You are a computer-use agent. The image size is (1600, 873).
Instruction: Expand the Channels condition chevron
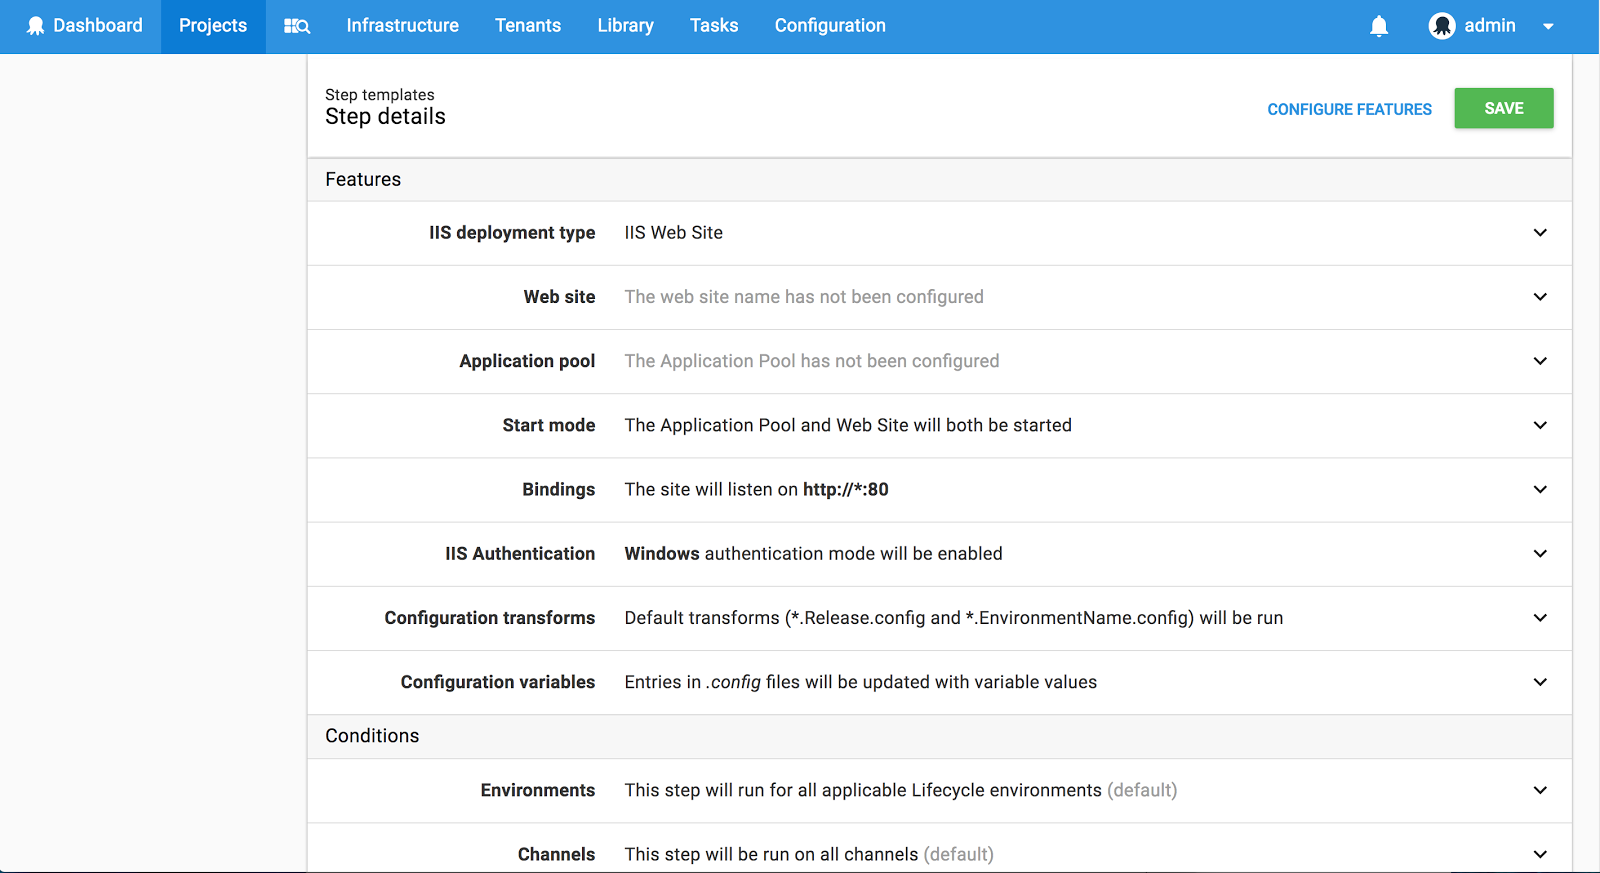click(x=1540, y=854)
